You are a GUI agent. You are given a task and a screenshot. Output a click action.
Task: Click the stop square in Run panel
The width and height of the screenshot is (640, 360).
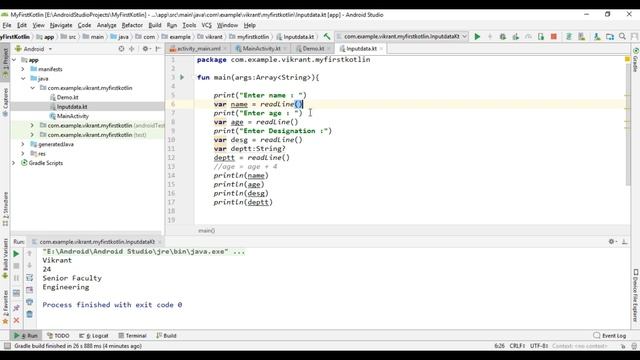click(16, 266)
